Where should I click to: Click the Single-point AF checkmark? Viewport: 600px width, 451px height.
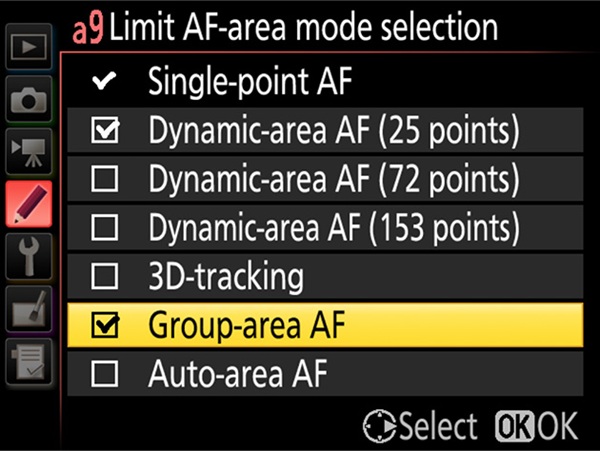(x=104, y=83)
